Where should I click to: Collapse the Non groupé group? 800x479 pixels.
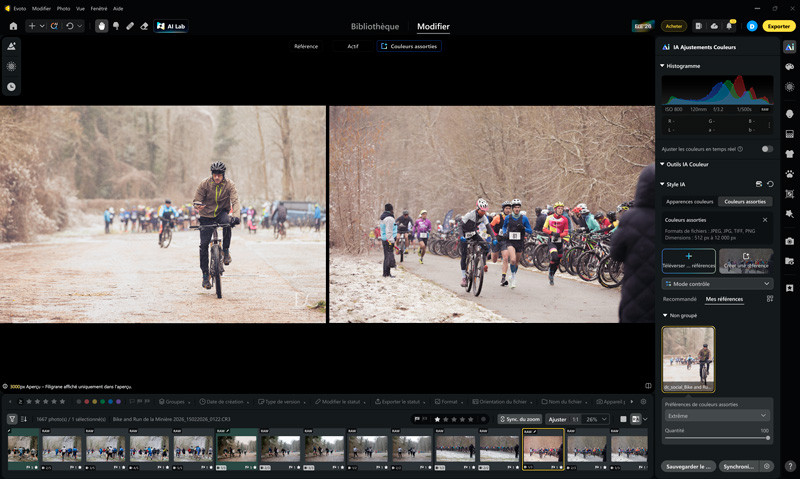(665, 315)
